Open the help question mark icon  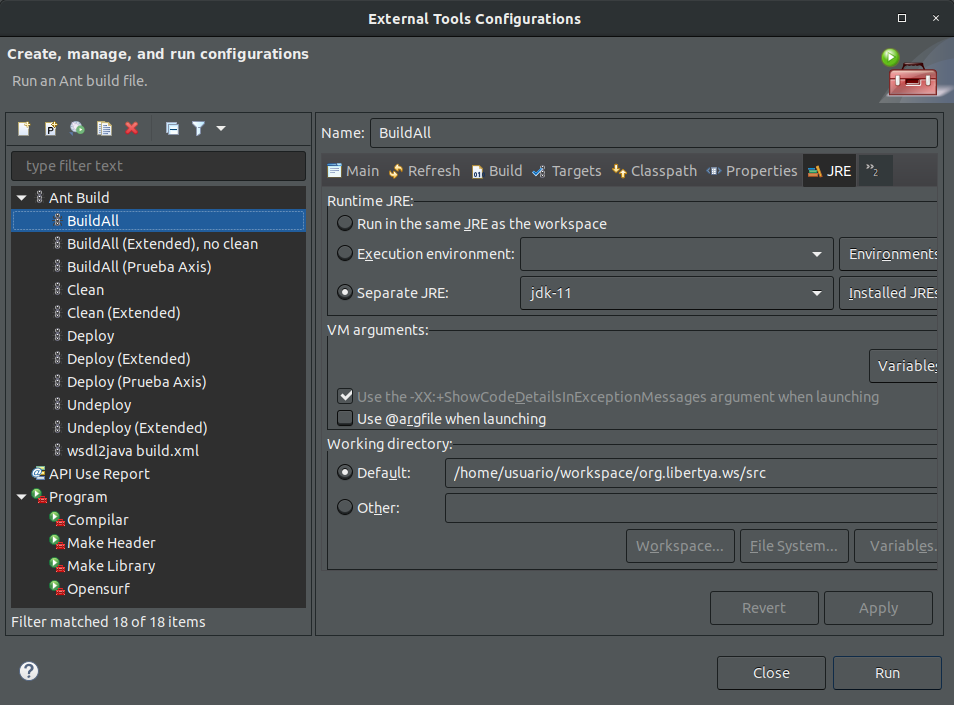(x=29, y=671)
